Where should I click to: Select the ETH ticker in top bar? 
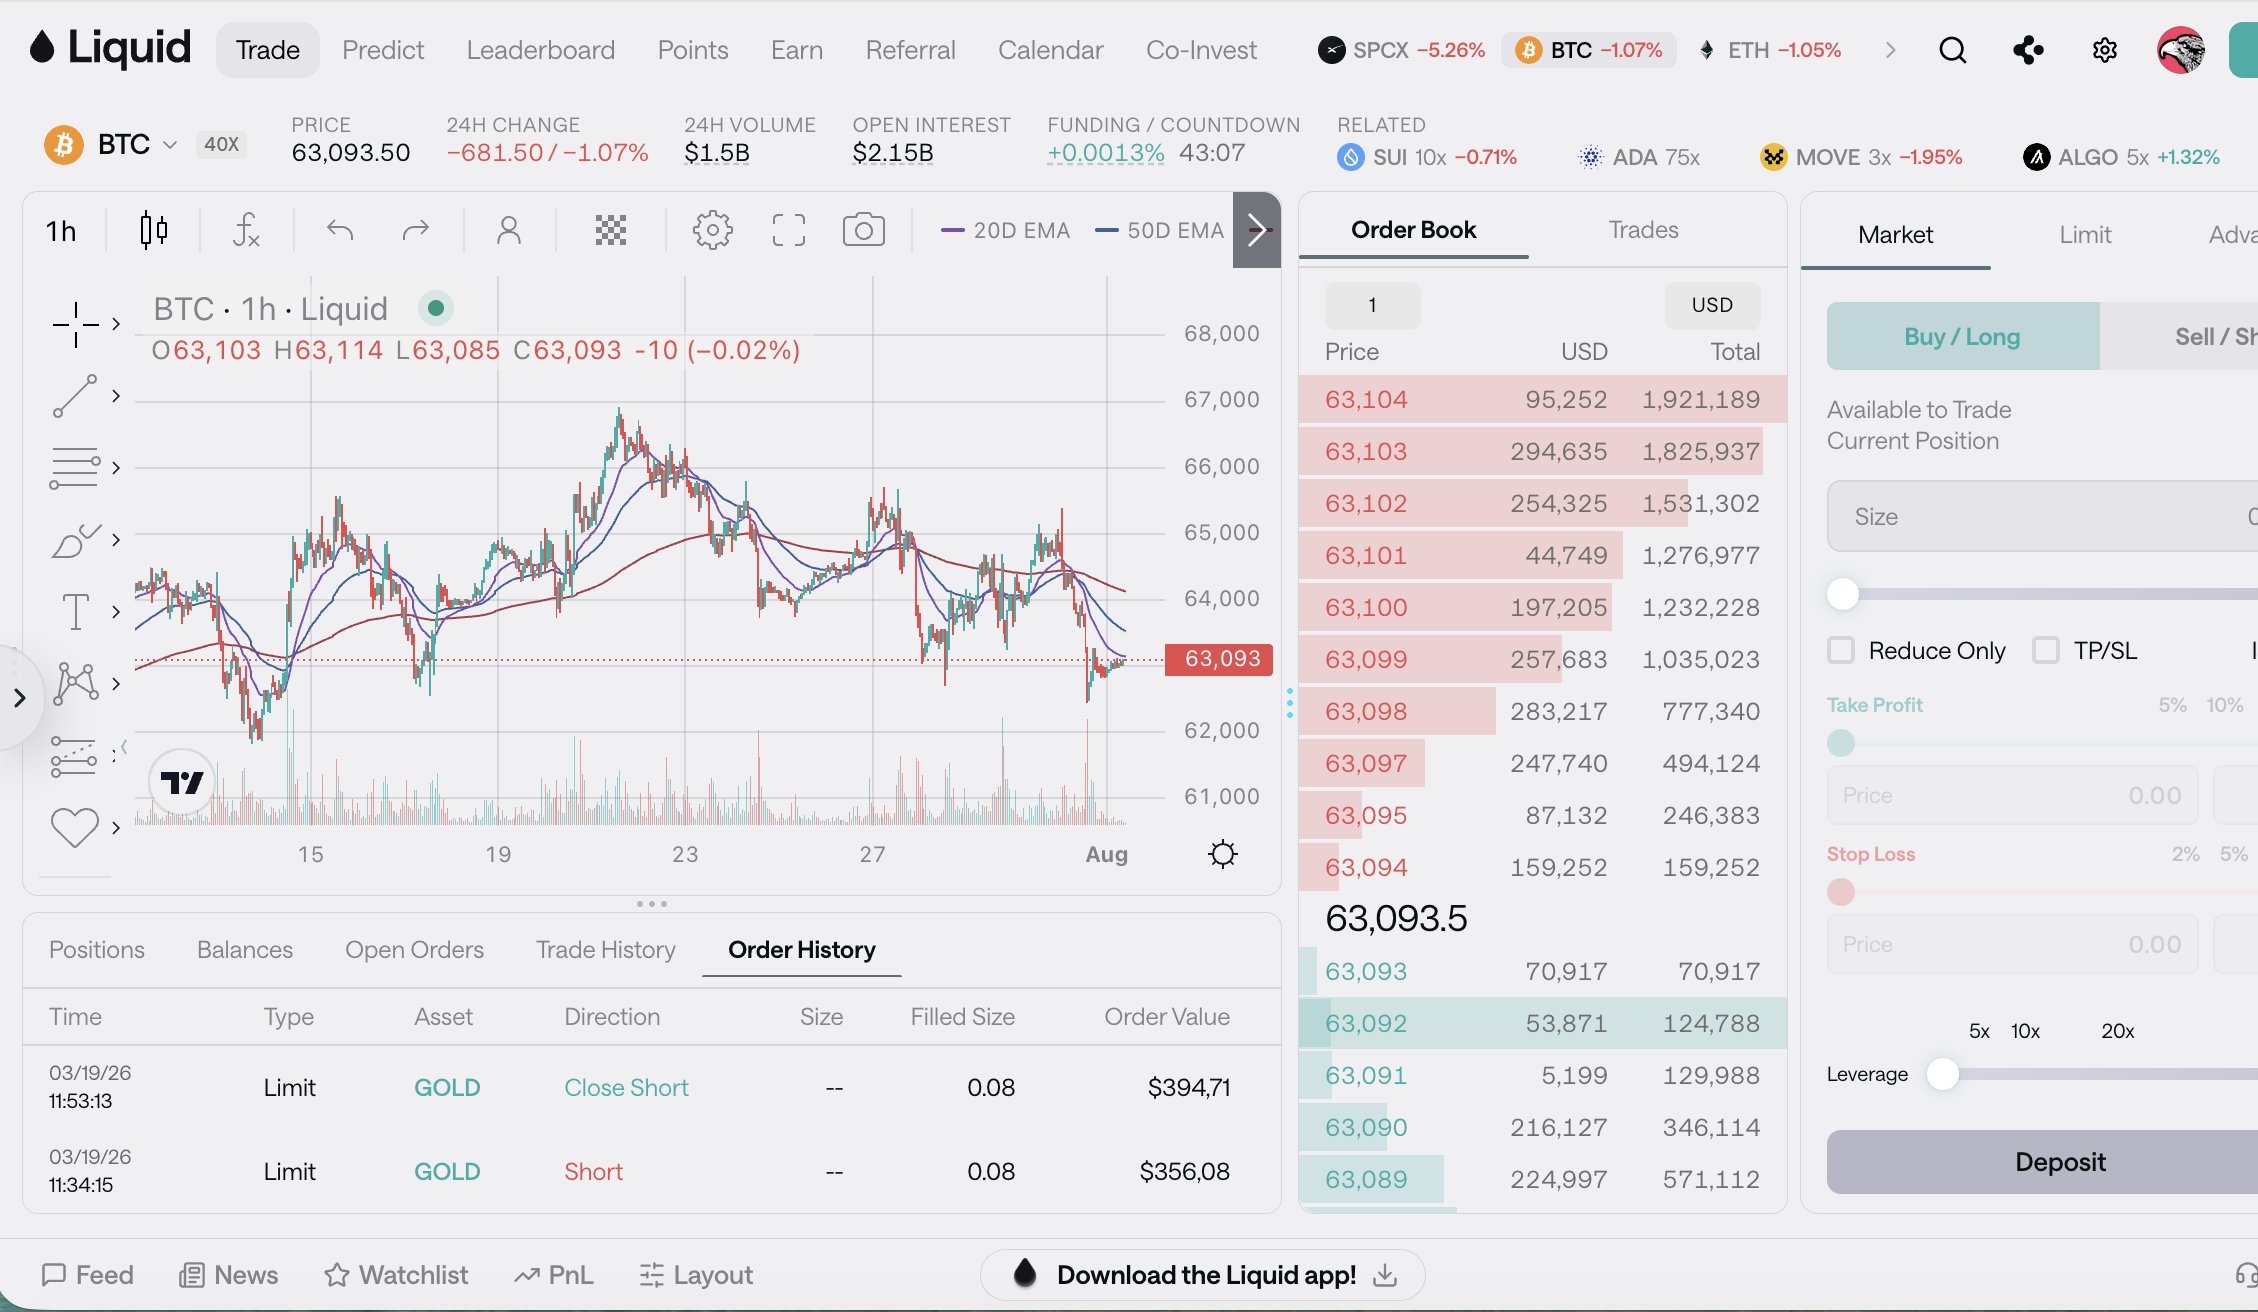tap(1769, 50)
